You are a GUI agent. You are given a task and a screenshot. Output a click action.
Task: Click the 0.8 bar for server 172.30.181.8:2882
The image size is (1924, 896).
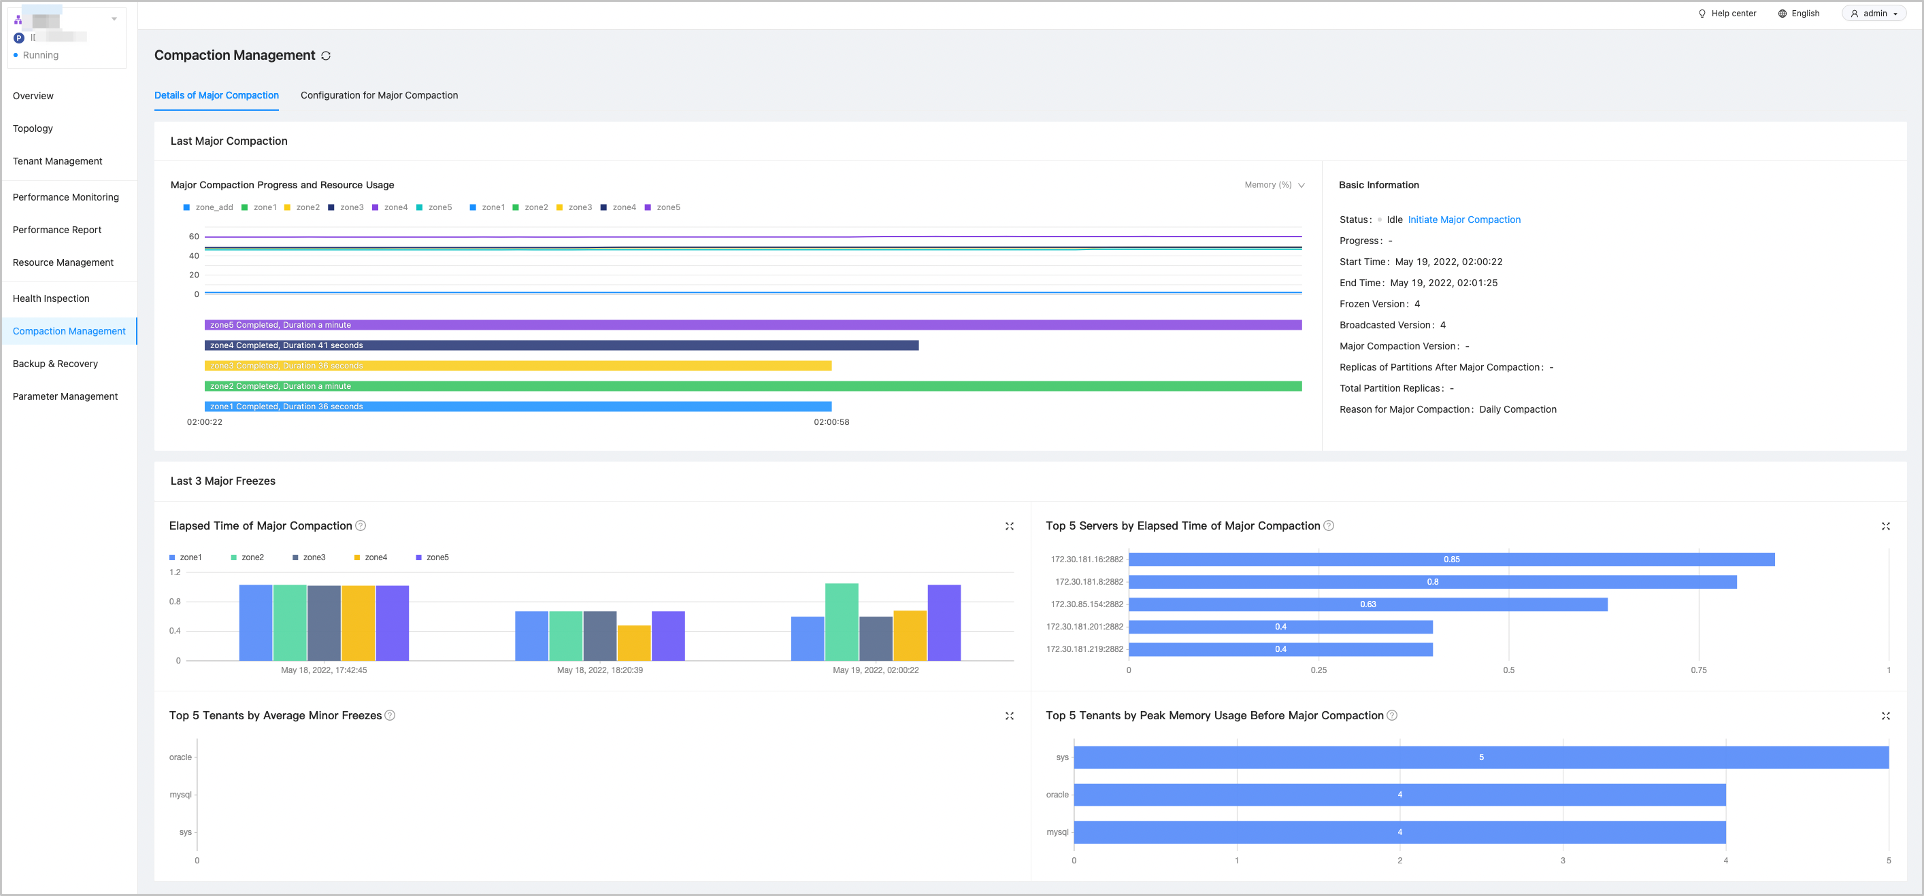[1433, 582]
